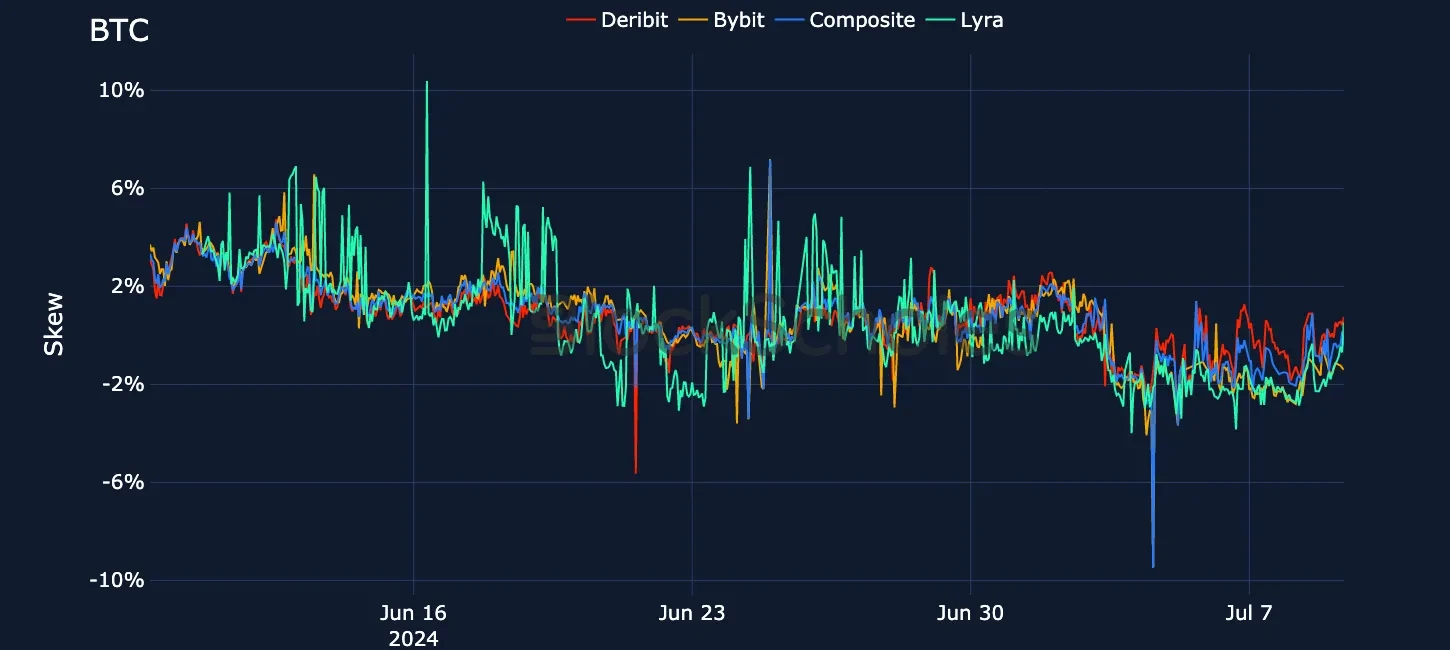Click the -2% y-axis tick label
Image resolution: width=1450 pixels, height=650 pixels.
tap(125, 384)
